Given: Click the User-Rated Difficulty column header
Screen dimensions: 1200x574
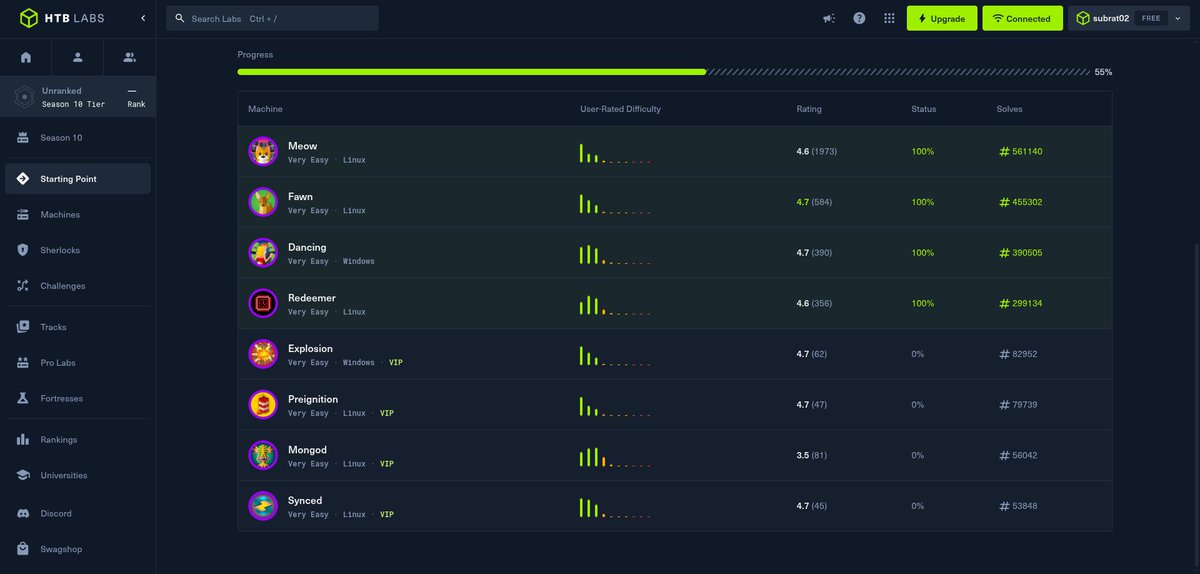Looking at the screenshot, I should (620, 109).
